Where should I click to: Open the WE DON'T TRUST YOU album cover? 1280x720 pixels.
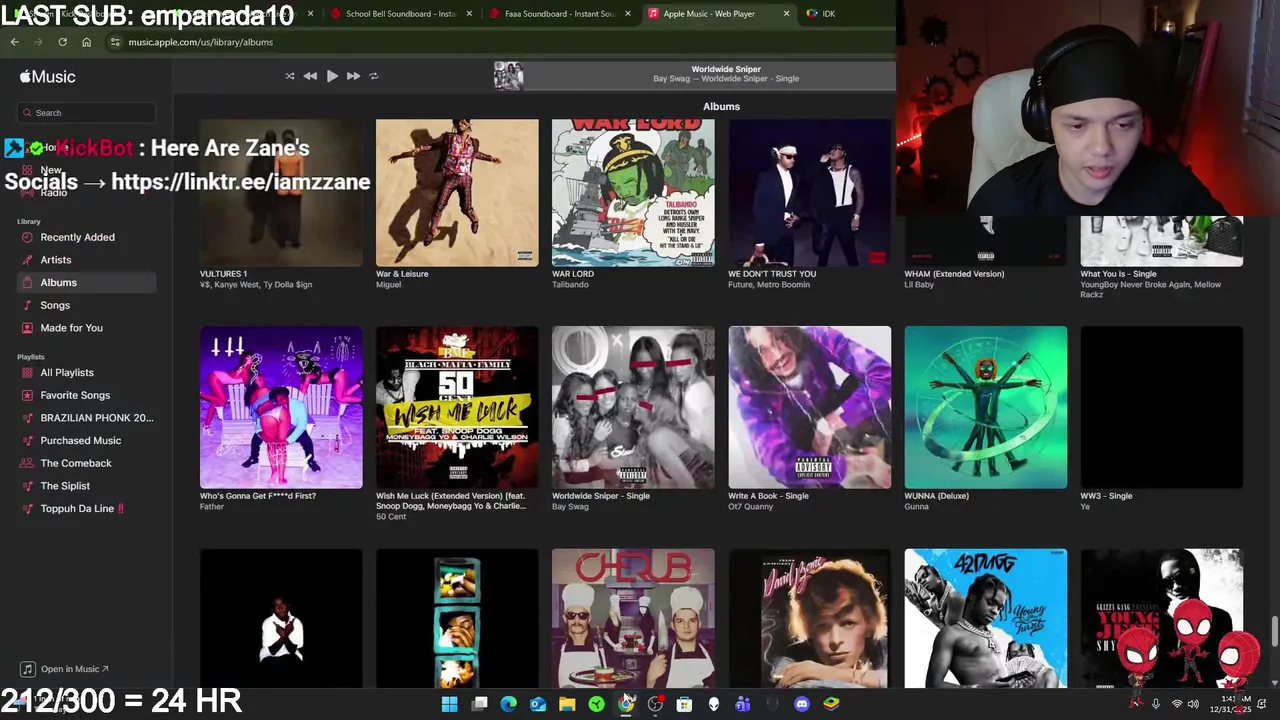(x=810, y=193)
